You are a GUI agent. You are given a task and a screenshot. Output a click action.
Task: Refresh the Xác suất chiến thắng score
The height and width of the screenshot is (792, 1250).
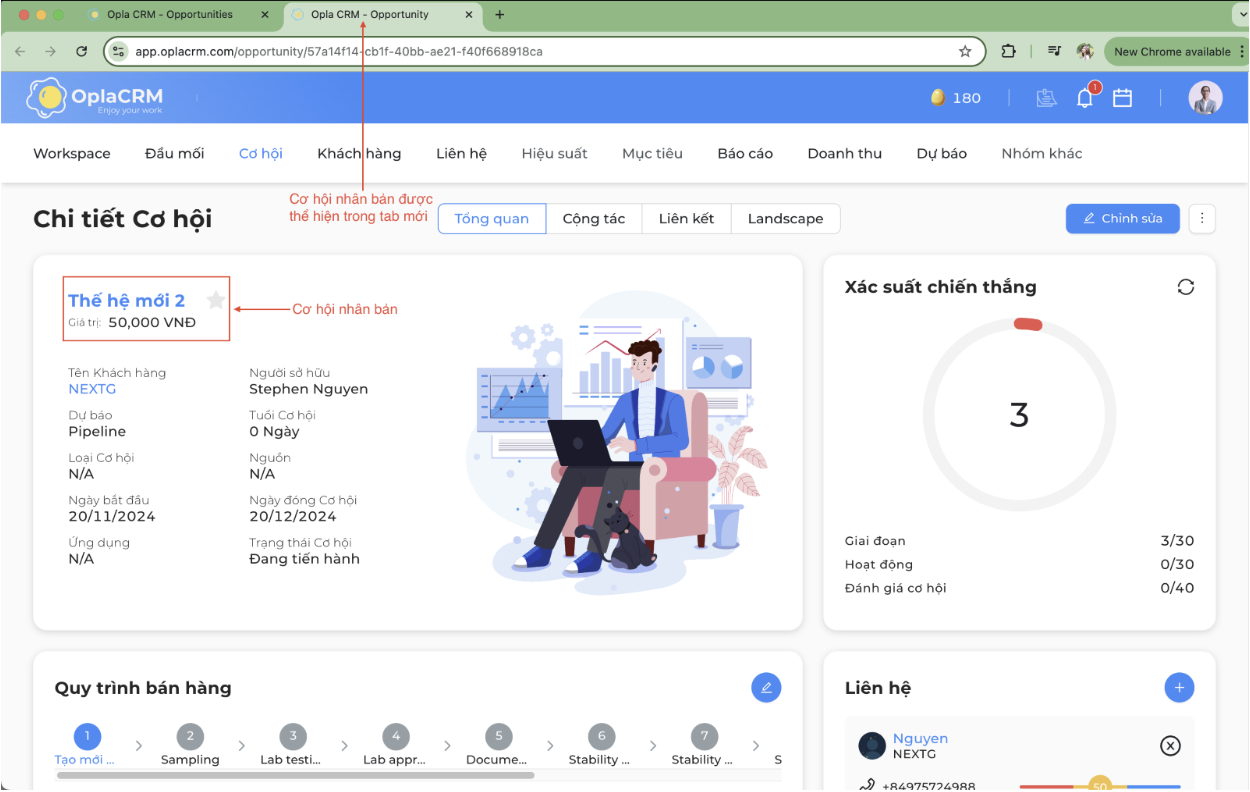1186,287
